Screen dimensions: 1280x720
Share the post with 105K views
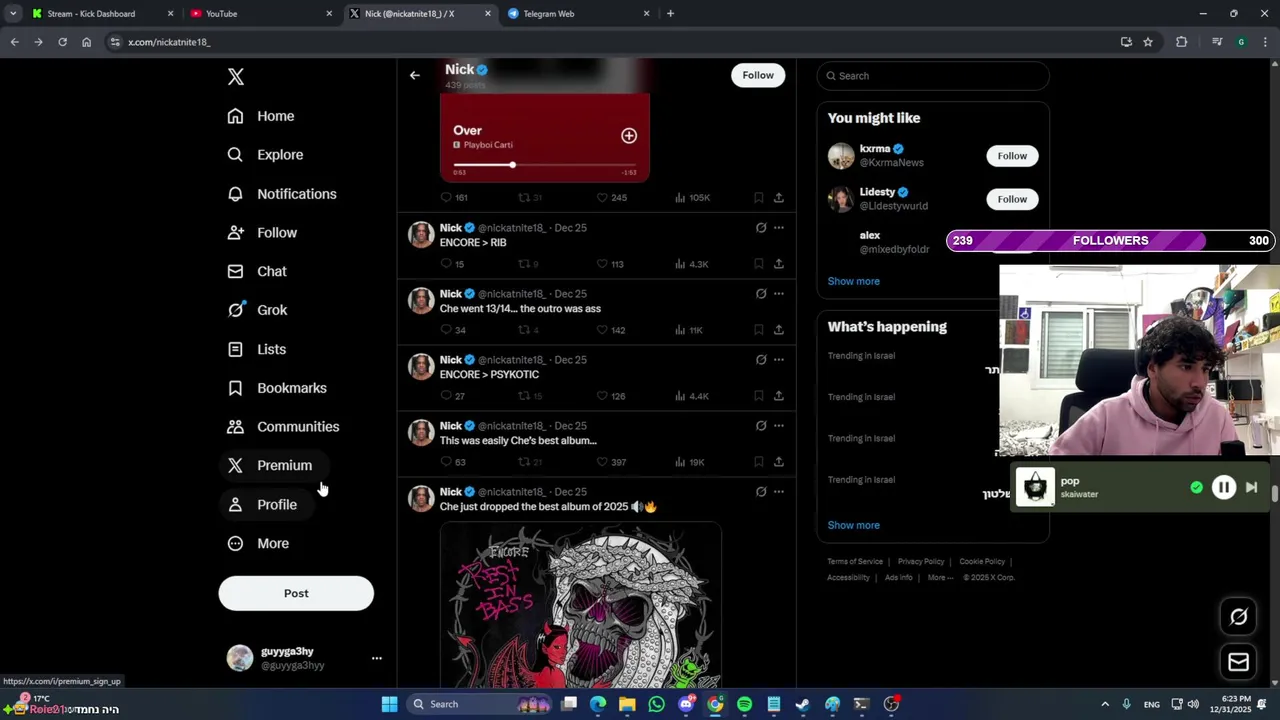[x=778, y=198]
